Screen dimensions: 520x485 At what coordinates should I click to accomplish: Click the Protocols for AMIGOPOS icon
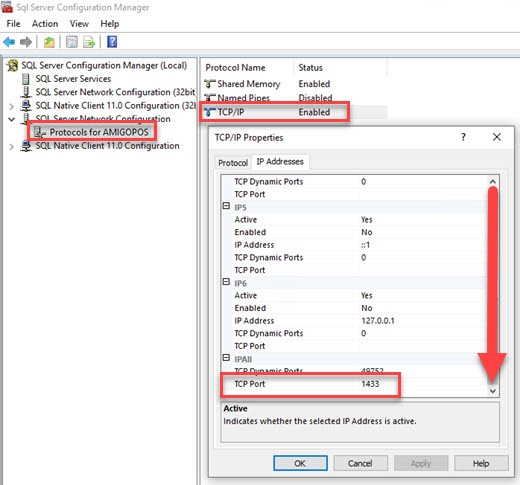tap(40, 132)
